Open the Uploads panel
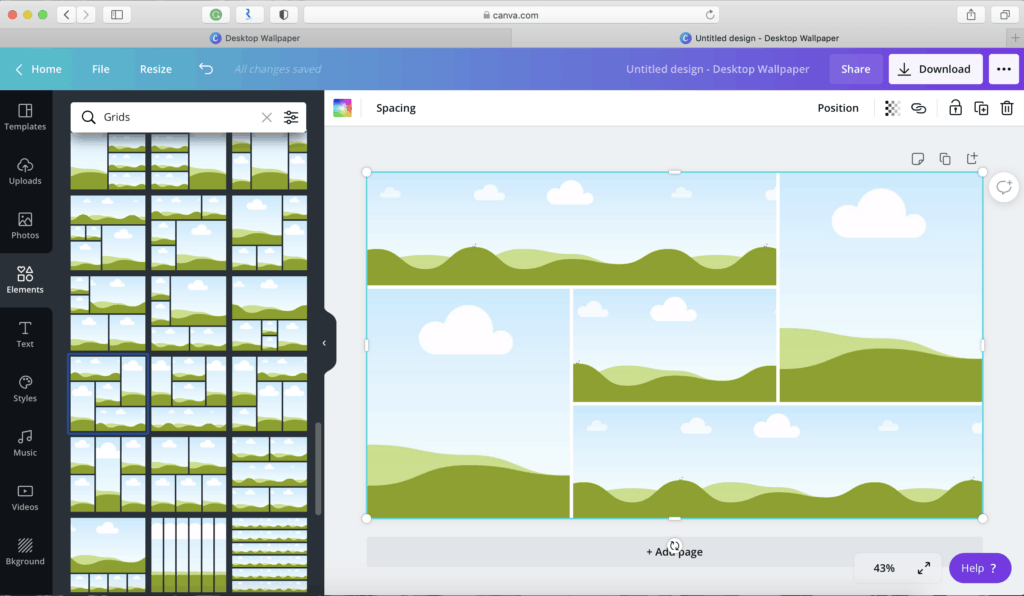This screenshot has height=596, width=1024. (25, 171)
